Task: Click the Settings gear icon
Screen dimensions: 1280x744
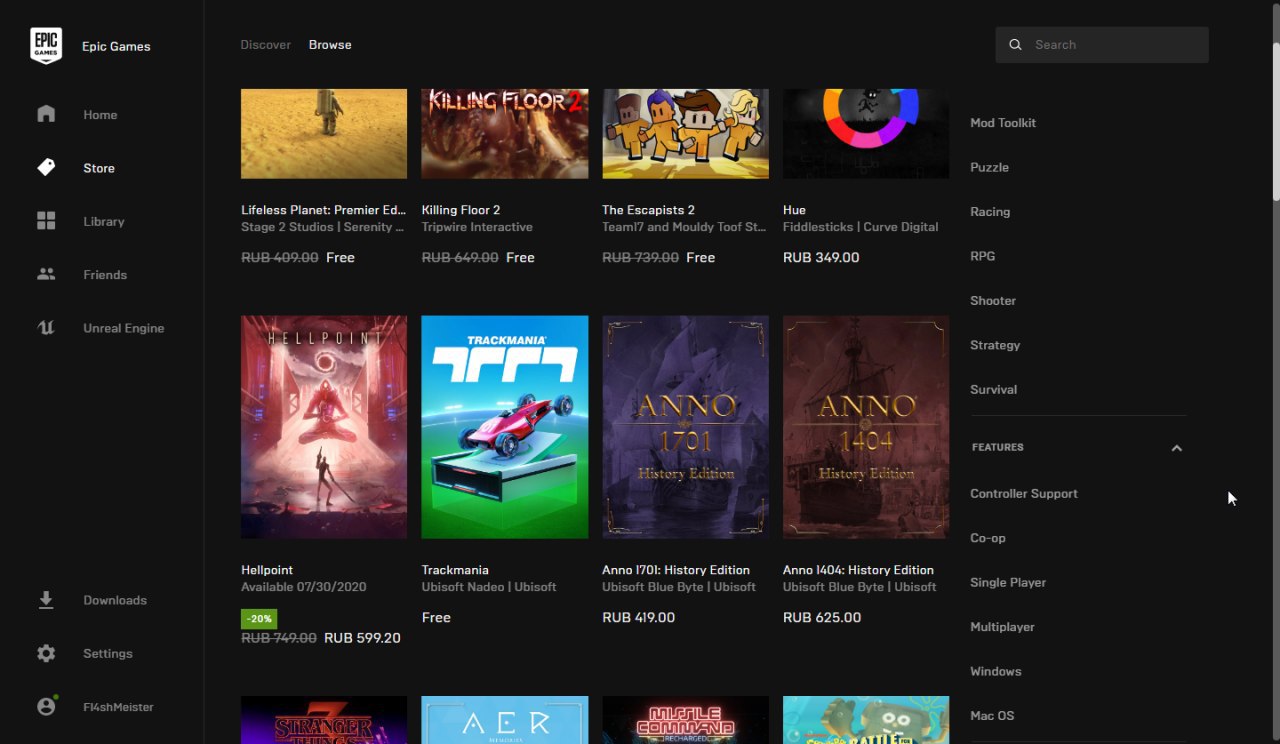Action: tap(46, 653)
